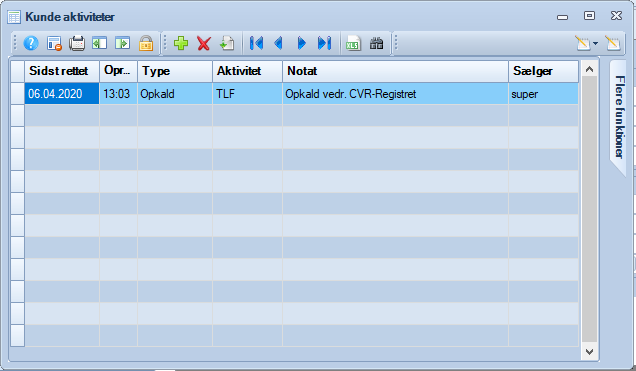Sort by the Aktivitet column header
The image size is (636, 371).
tap(247, 71)
